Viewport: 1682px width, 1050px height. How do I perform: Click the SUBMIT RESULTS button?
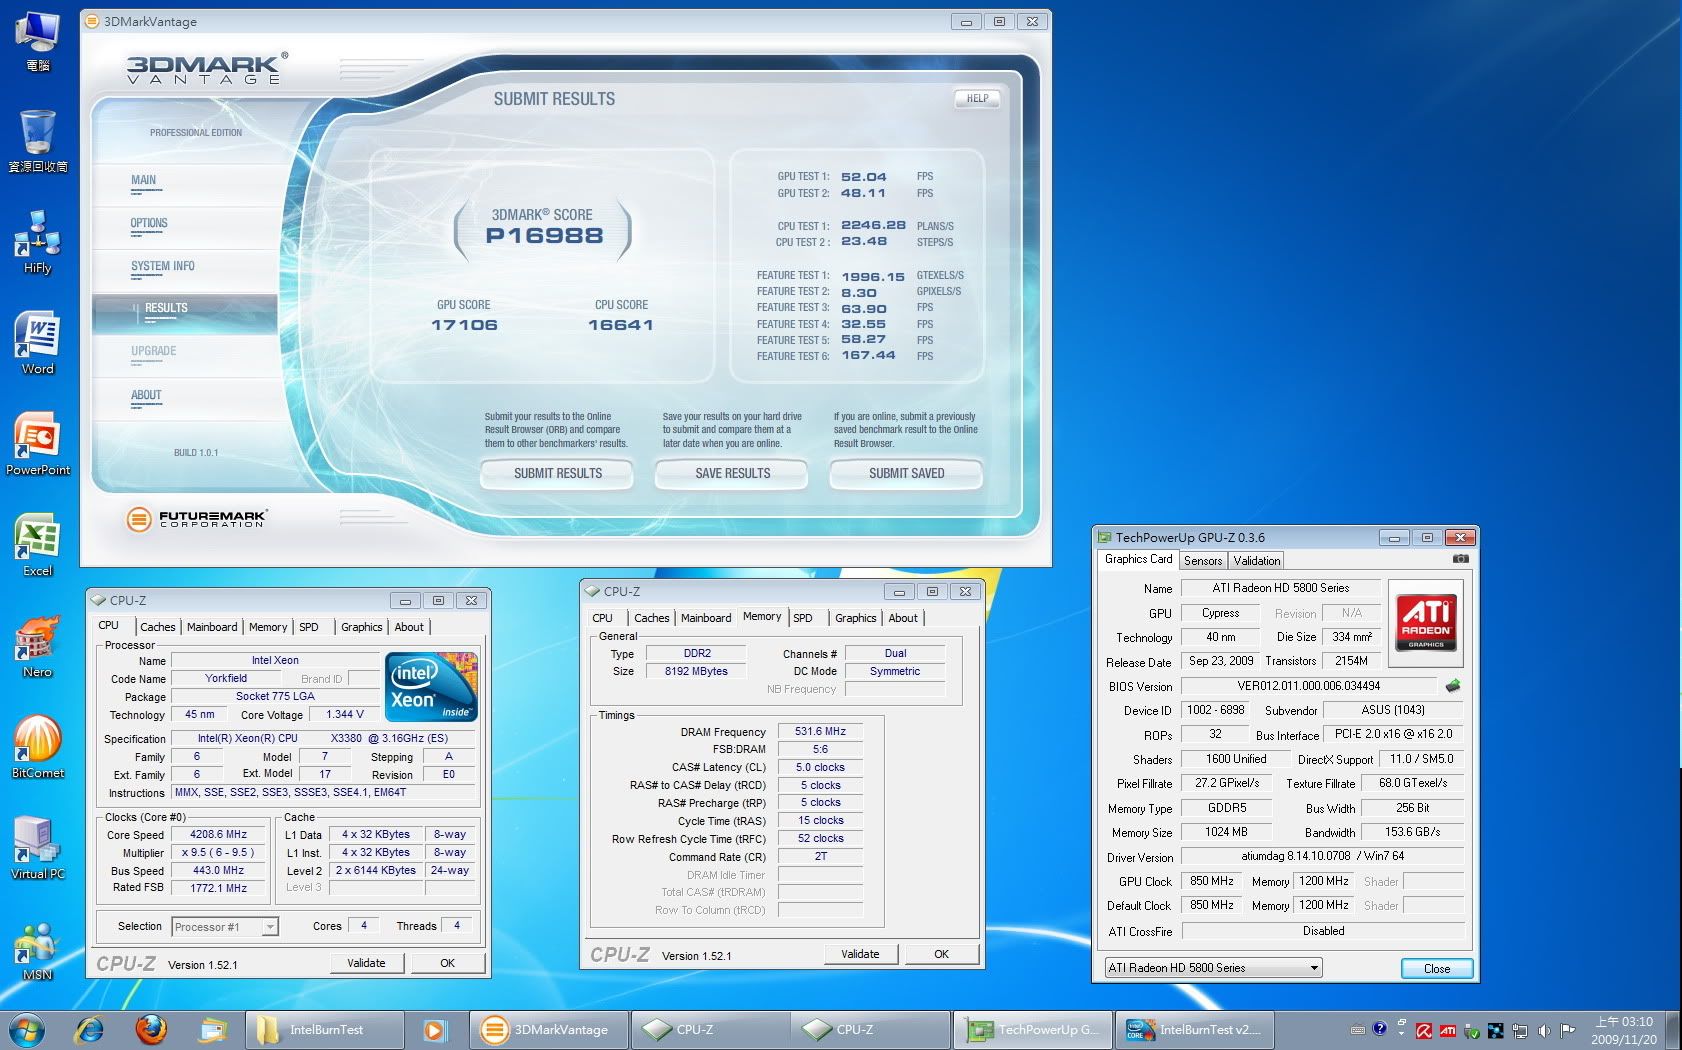pyautogui.click(x=557, y=474)
